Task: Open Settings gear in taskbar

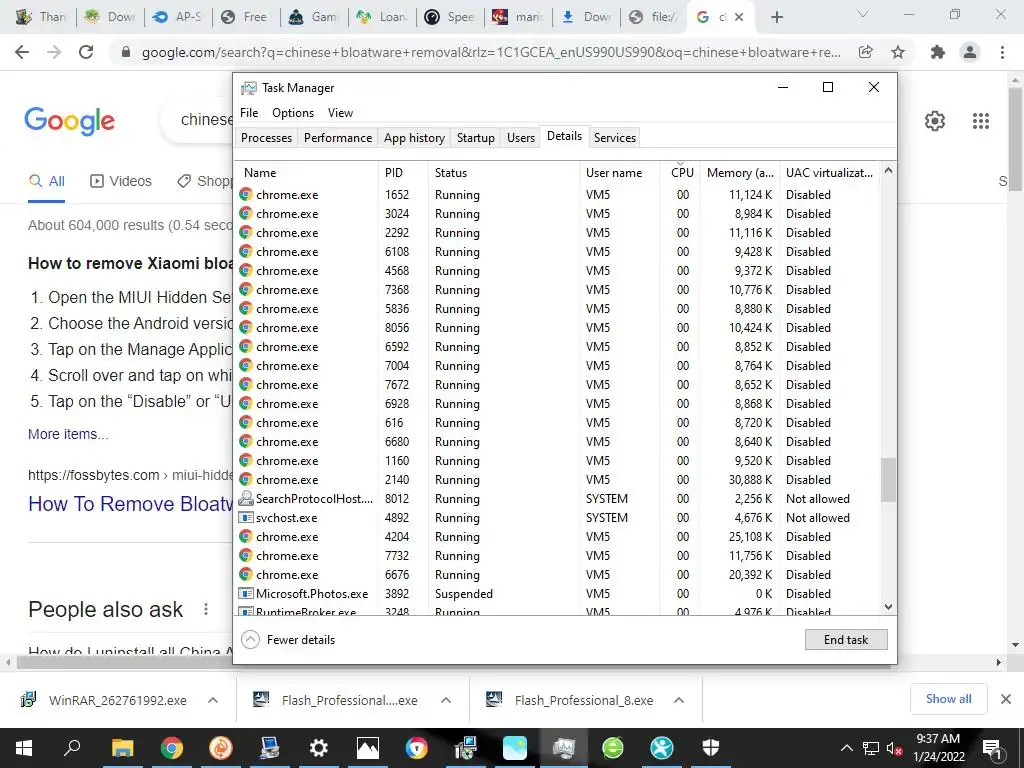Action: (319, 748)
